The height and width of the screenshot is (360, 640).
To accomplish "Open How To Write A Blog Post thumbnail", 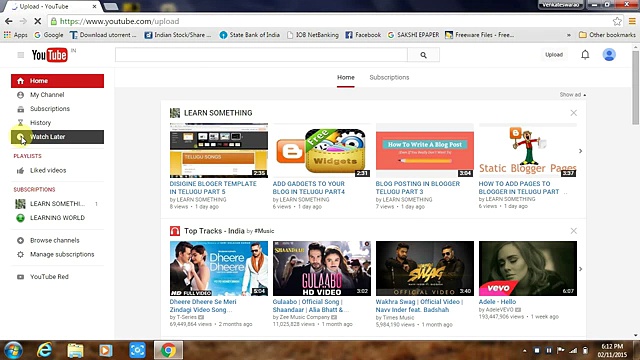I will [x=425, y=150].
